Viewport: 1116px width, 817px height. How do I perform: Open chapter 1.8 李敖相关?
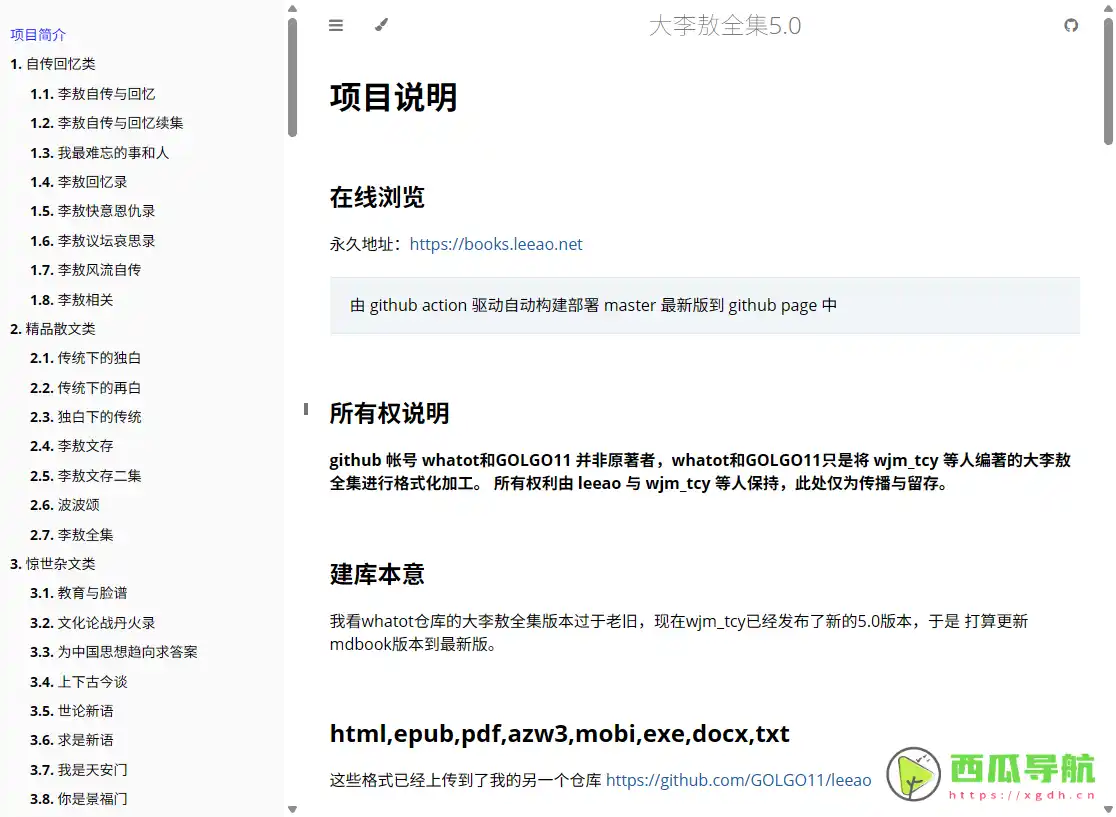click(x=71, y=299)
